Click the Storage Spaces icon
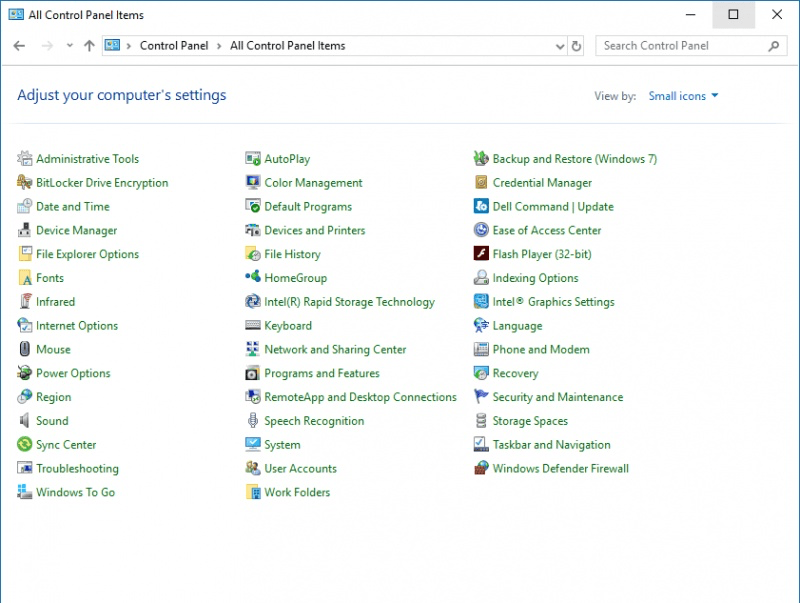800x603 pixels. [x=481, y=421]
